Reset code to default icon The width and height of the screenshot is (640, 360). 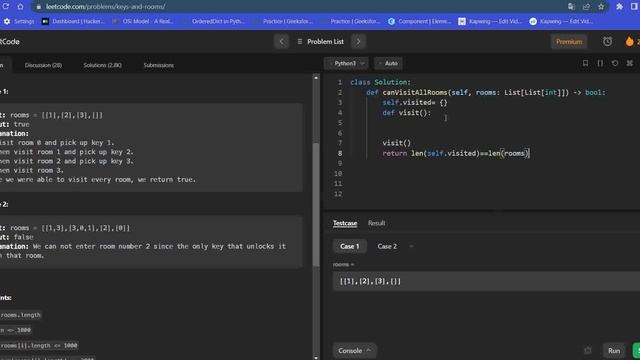point(615,63)
